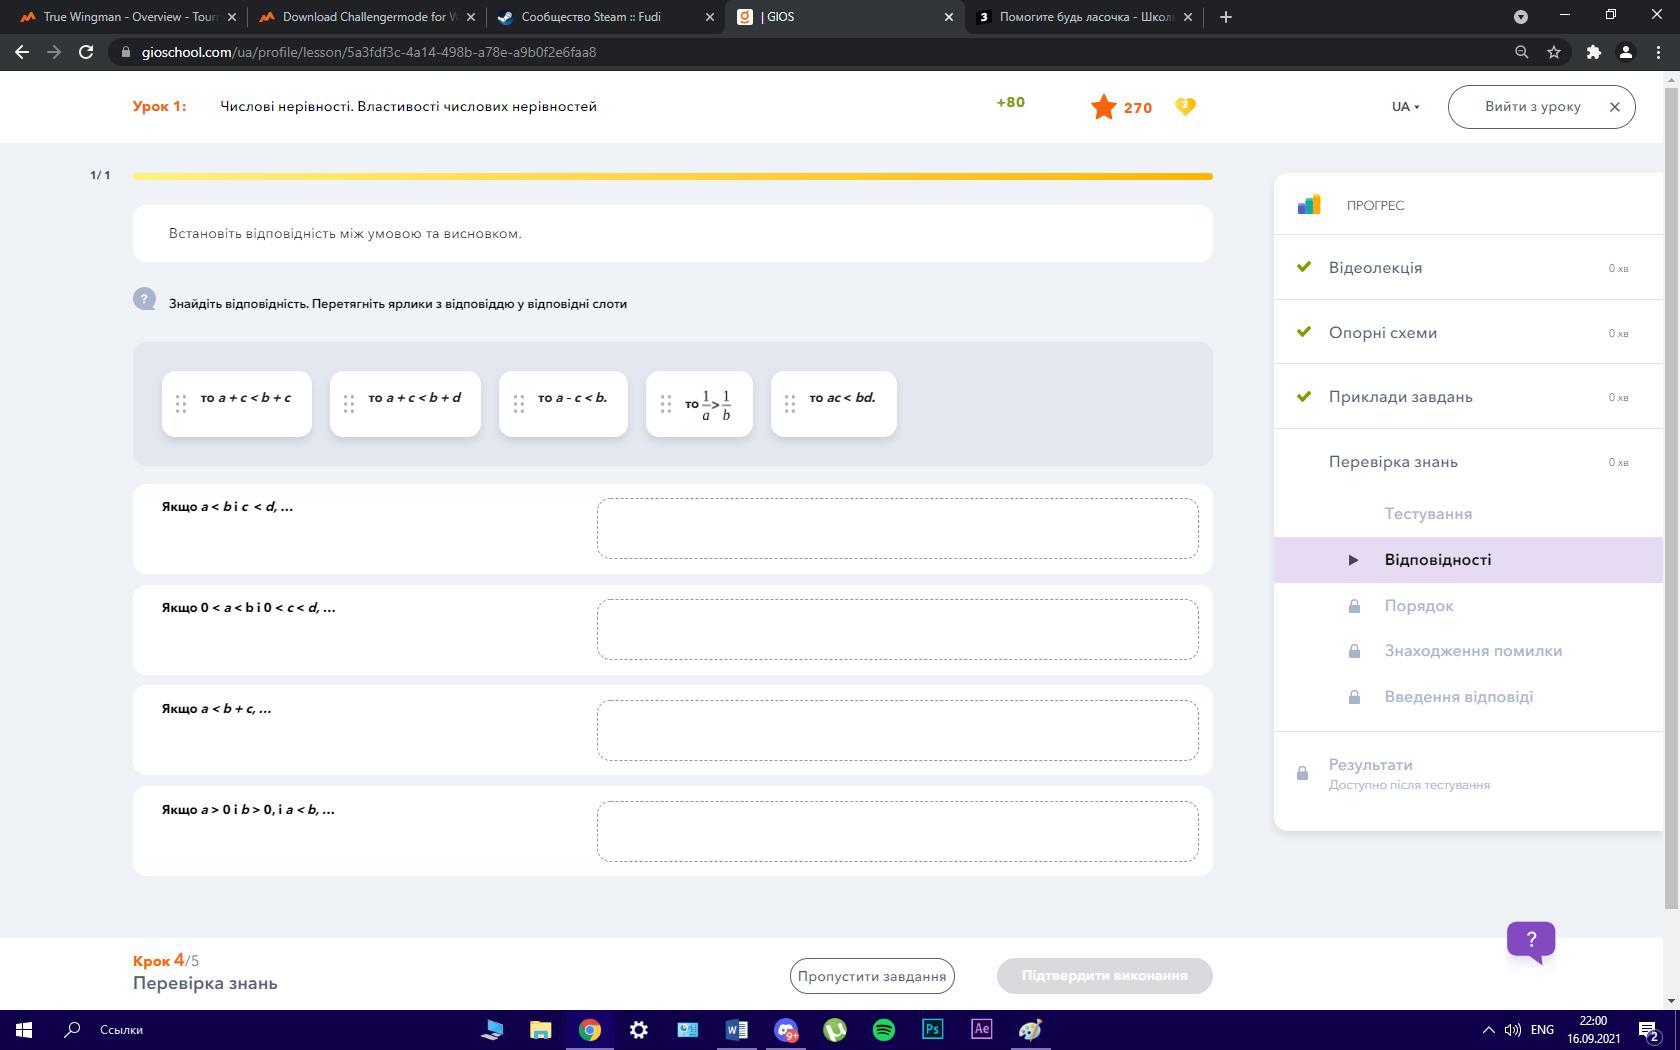Click Пропустити завдання button
The width and height of the screenshot is (1680, 1050).
tap(872, 976)
